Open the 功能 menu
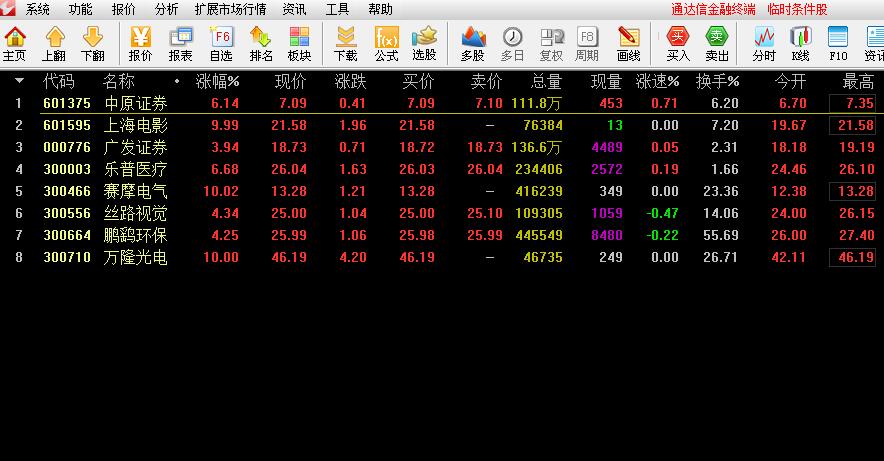This screenshot has height=461, width=884. (81, 9)
